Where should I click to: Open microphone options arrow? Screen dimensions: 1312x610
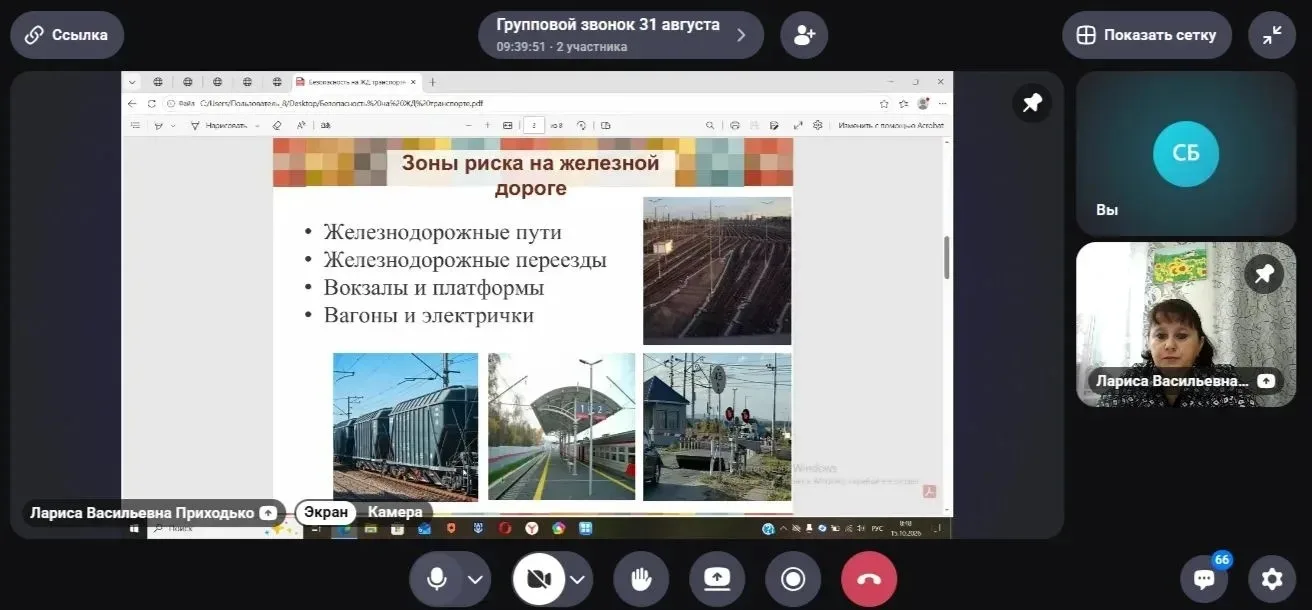pos(476,579)
